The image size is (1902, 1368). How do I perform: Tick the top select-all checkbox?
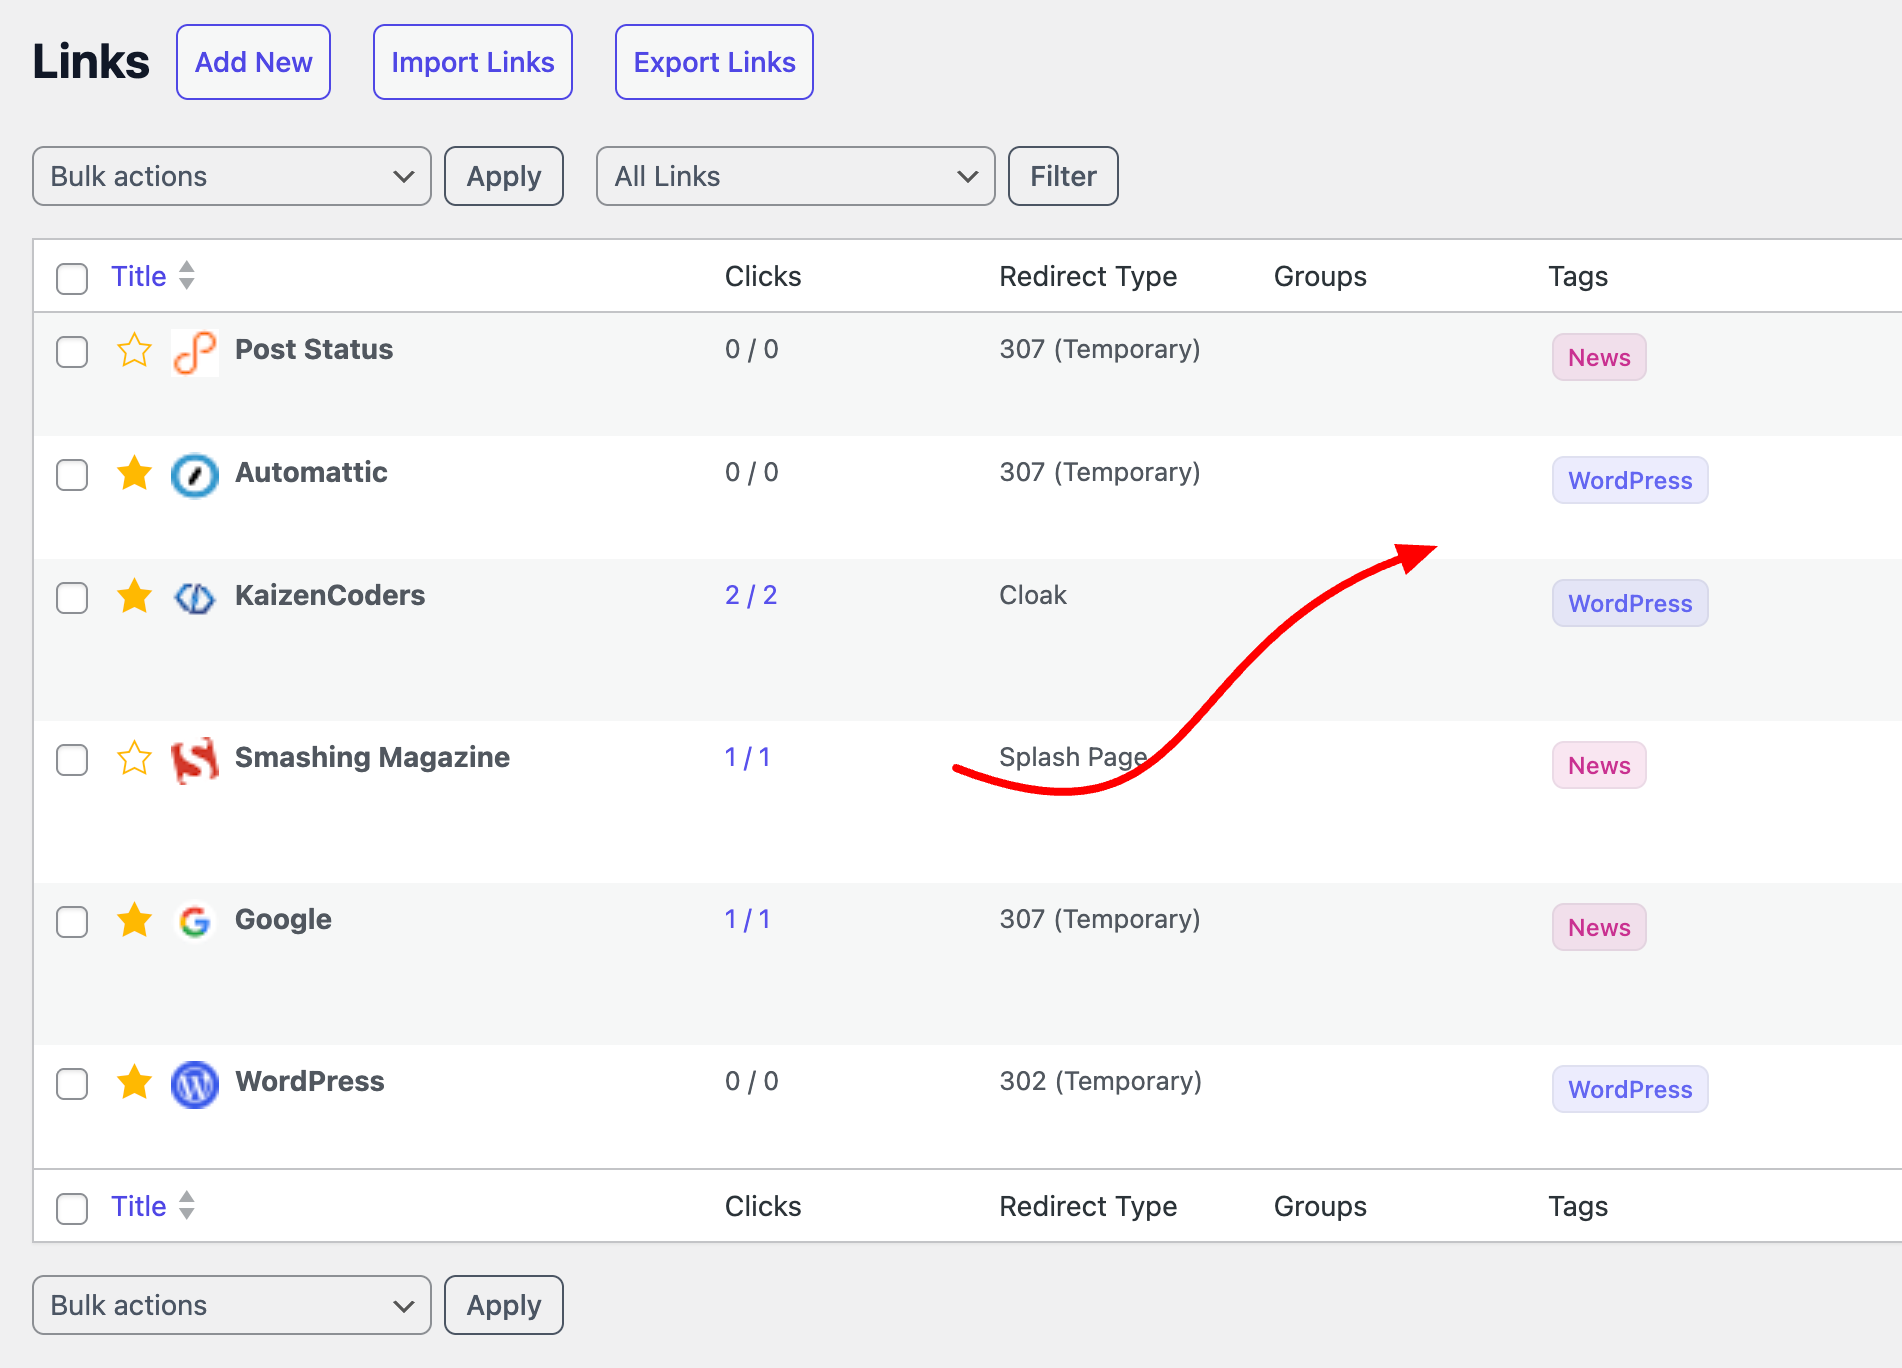[72, 278]
